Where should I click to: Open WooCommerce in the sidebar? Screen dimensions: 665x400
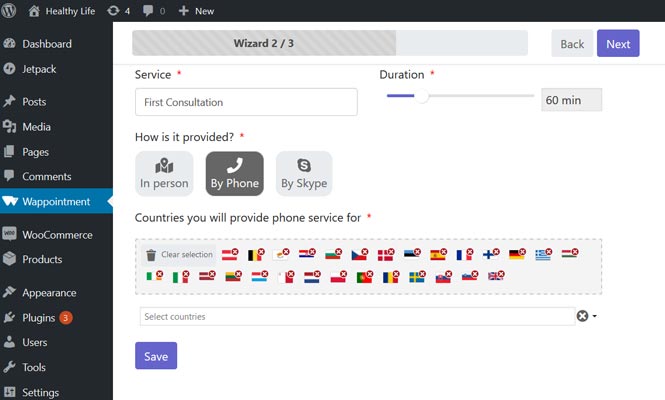pos(57,235)
